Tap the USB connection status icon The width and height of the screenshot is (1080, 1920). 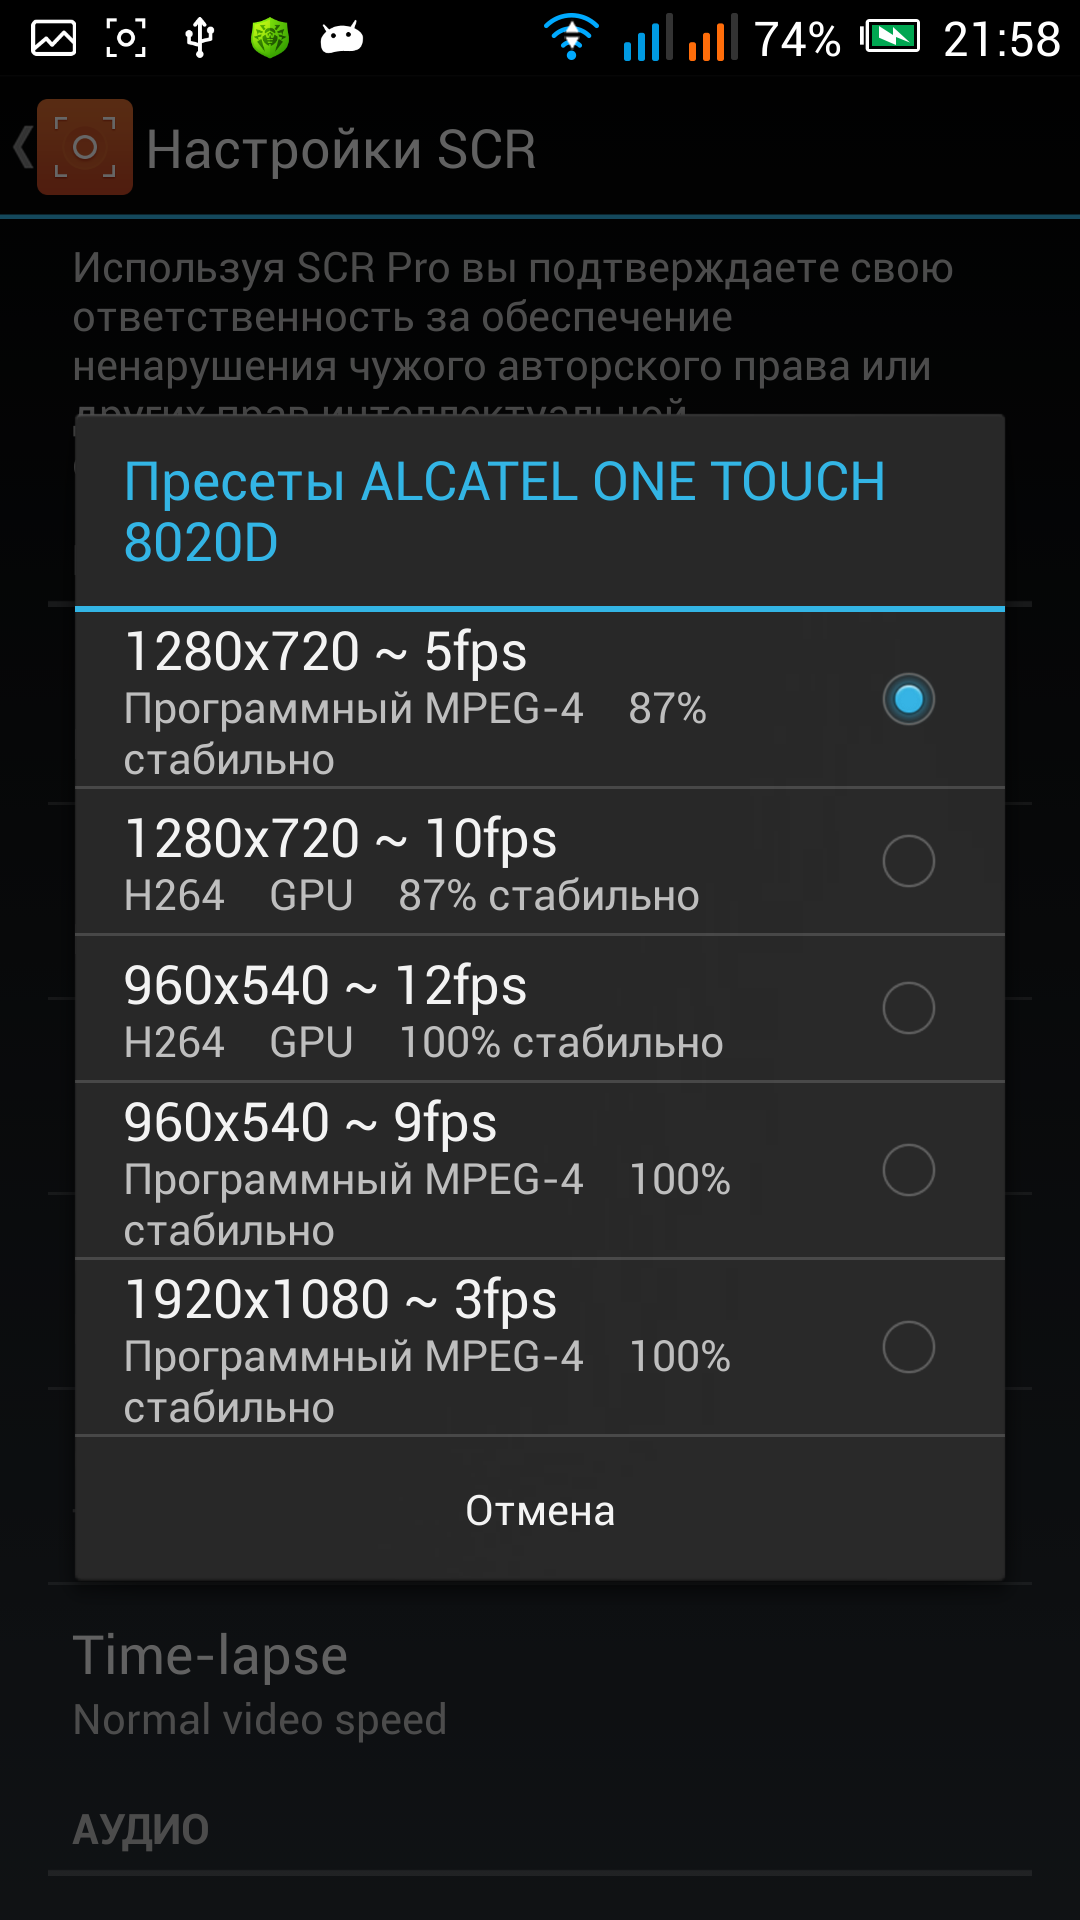(199, 39)
